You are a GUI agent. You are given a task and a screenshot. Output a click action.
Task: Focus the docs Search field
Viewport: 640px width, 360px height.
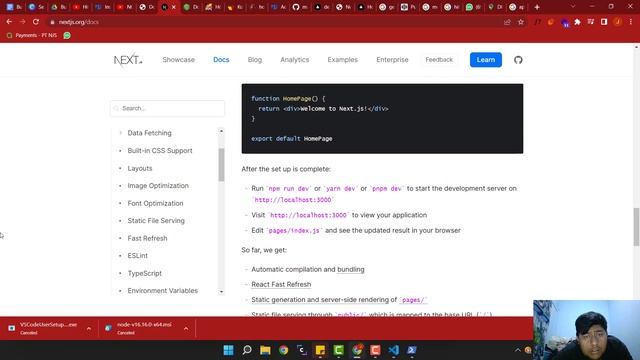coord(167,108)
